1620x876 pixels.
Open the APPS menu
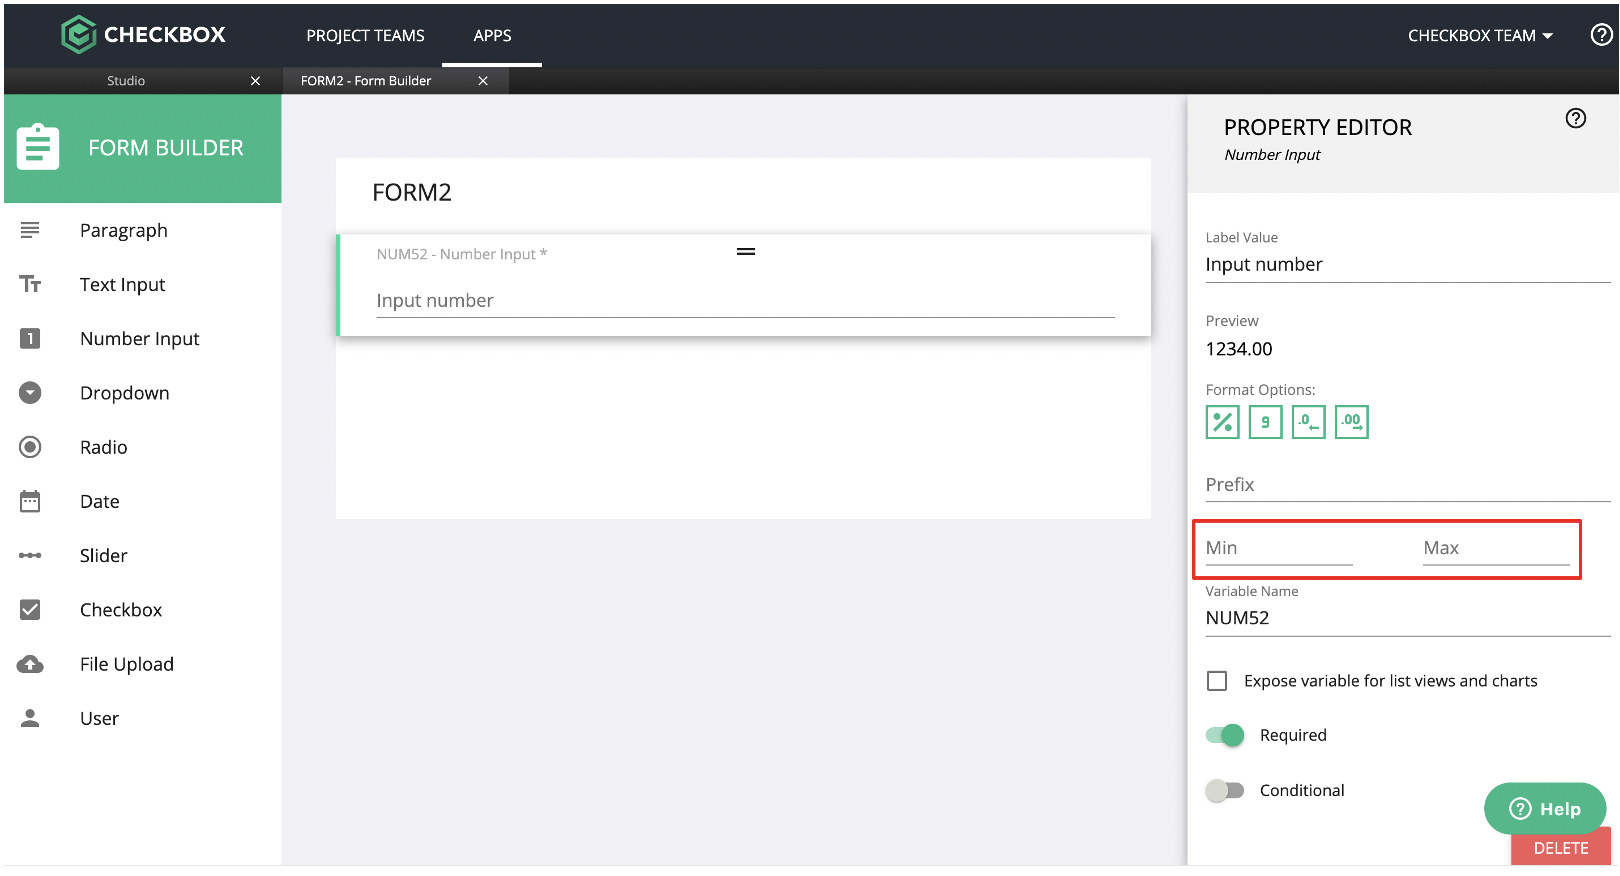coord(492,35)
